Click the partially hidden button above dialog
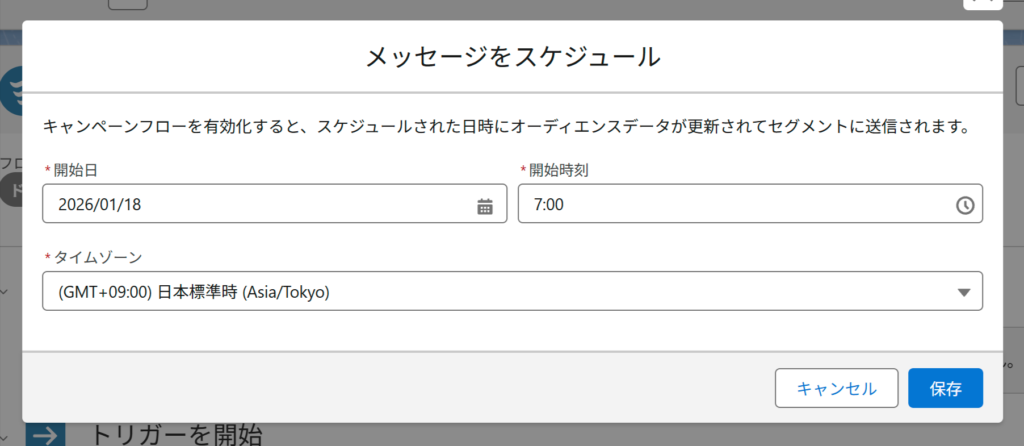This screenshot has width=1024, height=446. pos(127,5)
